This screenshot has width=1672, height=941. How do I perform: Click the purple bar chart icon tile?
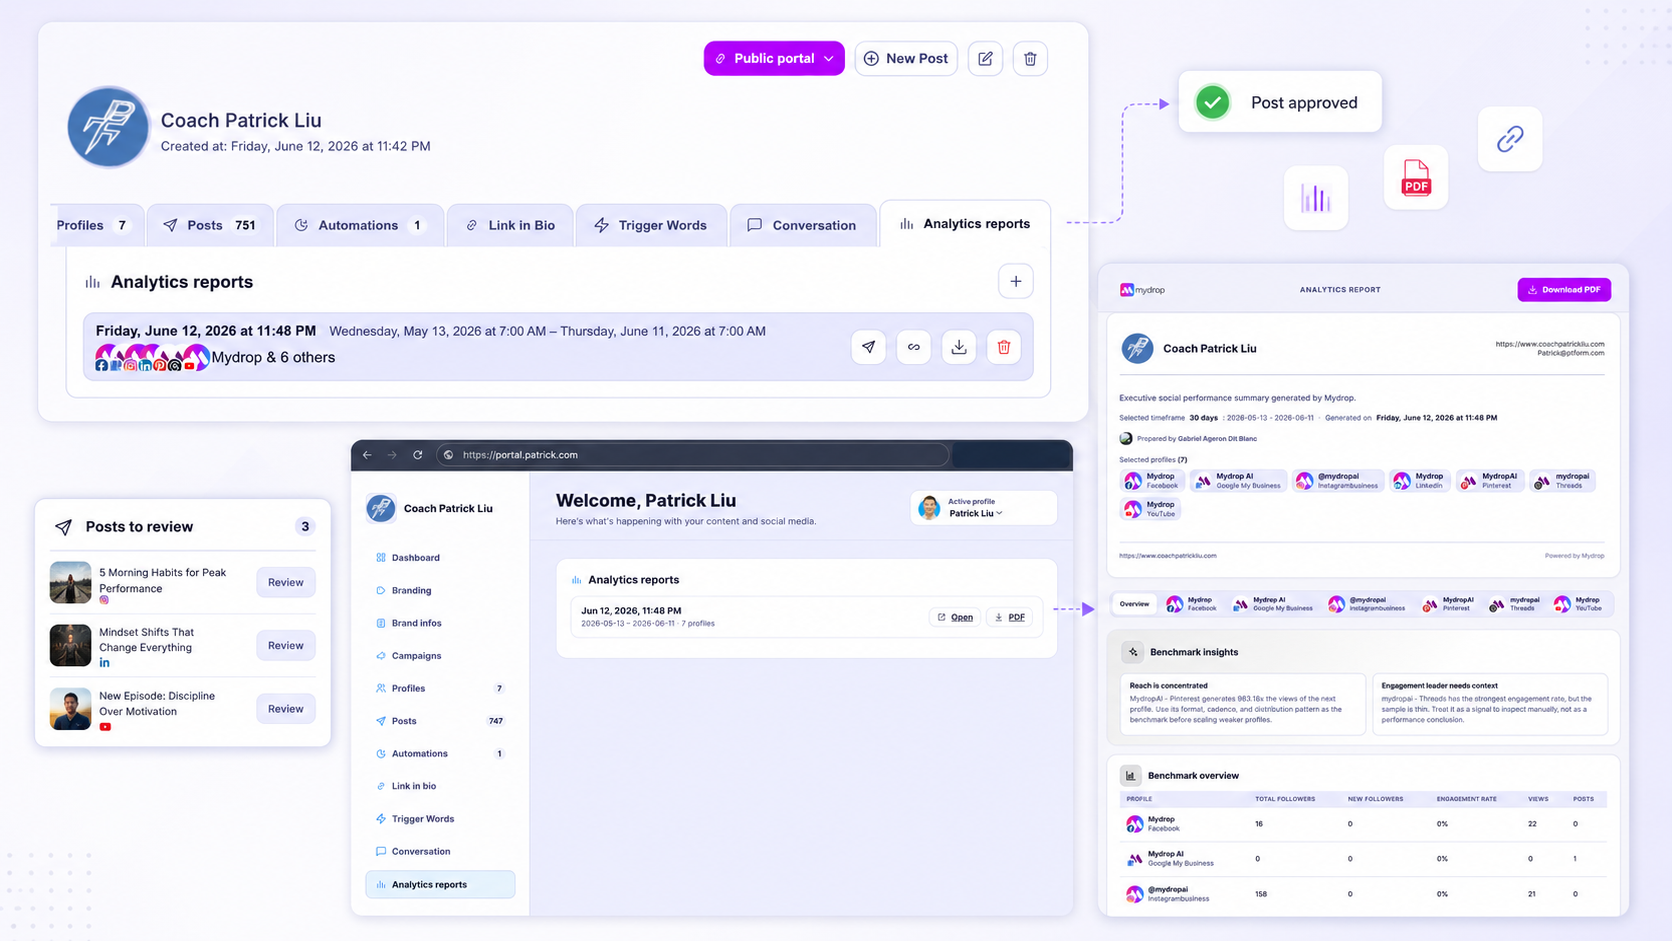point(1316,198)
